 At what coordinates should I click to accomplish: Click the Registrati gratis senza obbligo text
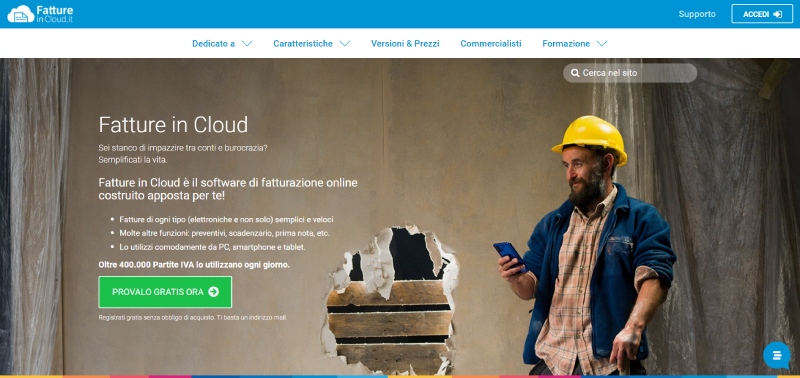(192, 317)
